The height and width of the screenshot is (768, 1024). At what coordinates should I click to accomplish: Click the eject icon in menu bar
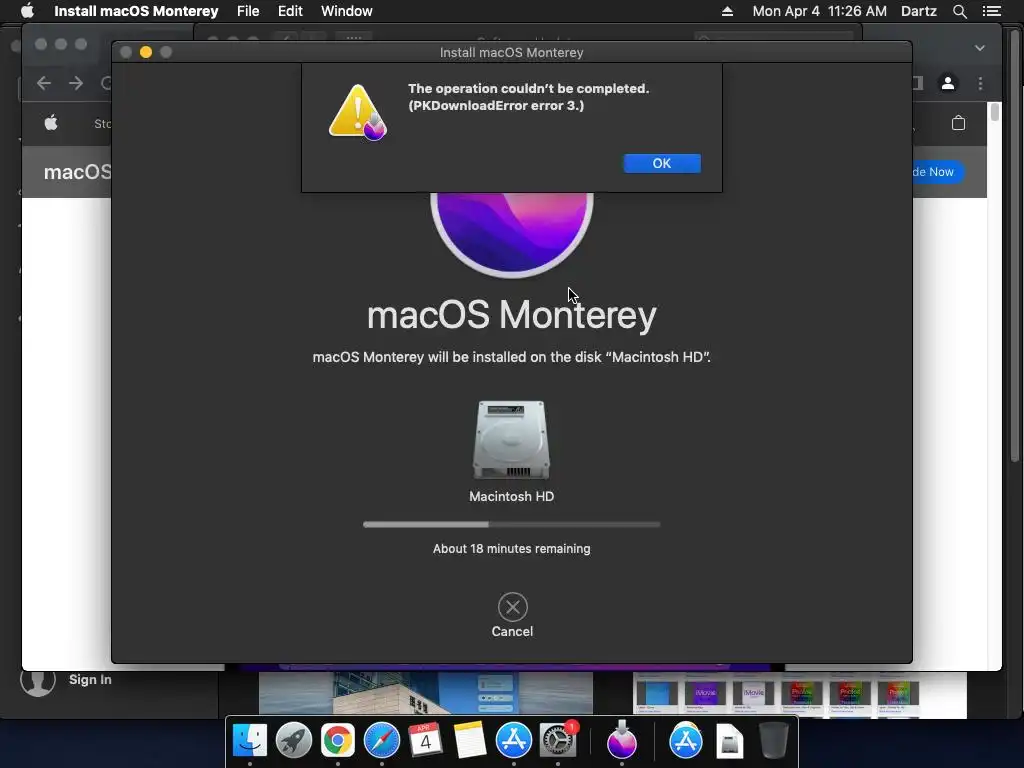(727, 11)
